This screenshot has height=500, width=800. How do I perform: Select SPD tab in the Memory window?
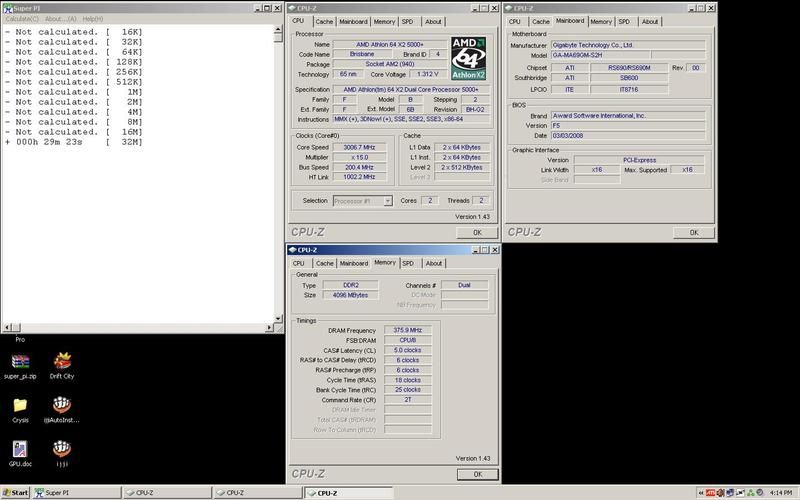(x=408, y=263)
